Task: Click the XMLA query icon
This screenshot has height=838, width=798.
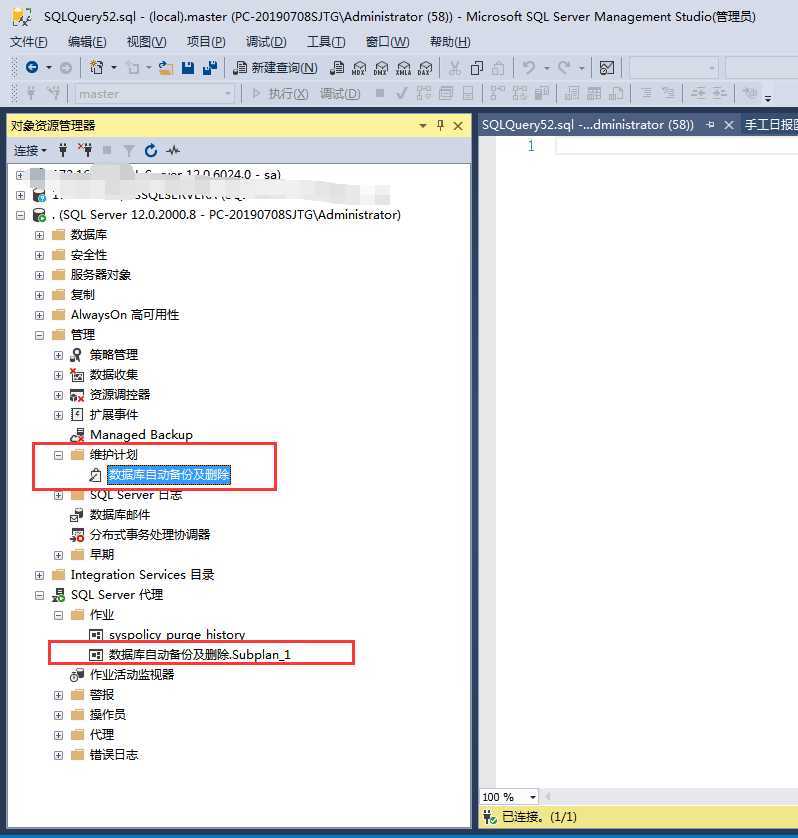Action: [403, 68]
